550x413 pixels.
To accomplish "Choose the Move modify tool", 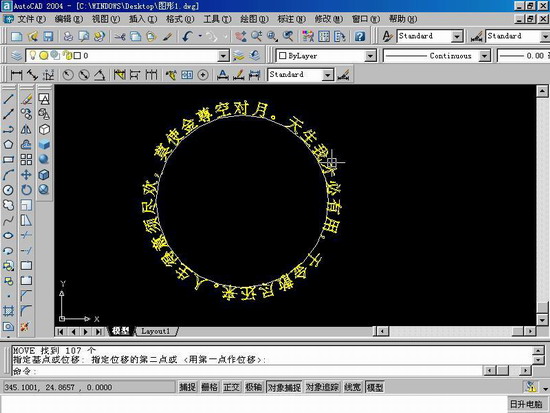I will tap(26, 175).
